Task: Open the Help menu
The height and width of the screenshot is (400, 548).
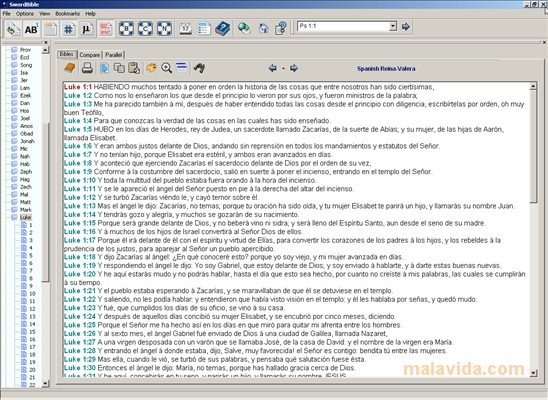Action: (x=91, y=14)
